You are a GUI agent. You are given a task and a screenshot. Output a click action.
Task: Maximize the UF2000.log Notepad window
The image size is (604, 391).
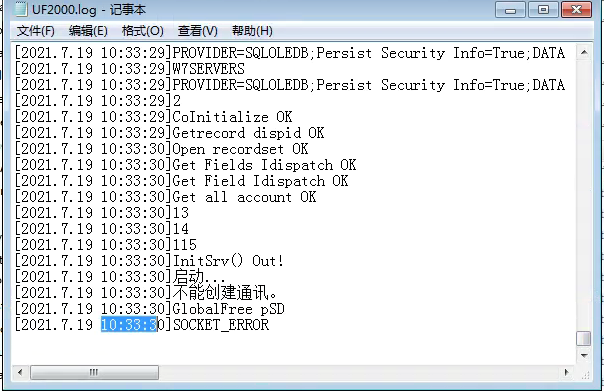543,10
